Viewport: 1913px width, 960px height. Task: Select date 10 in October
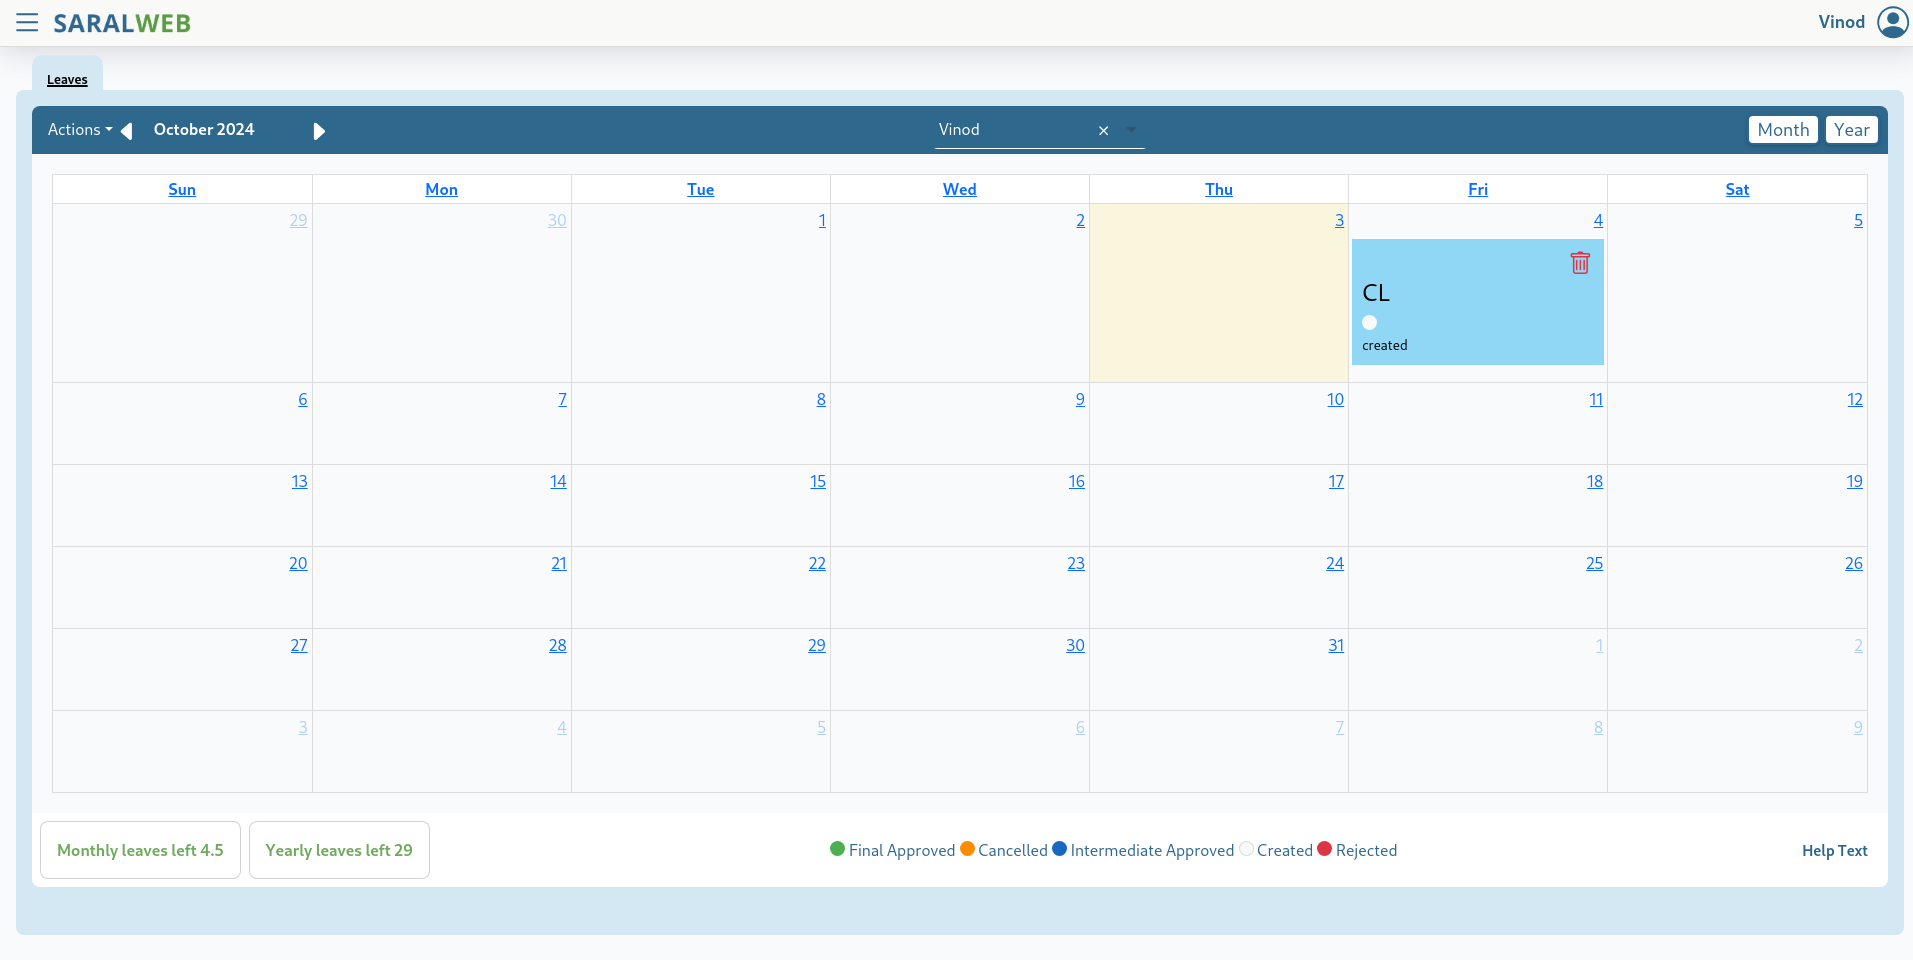(x=1335, y=399)
